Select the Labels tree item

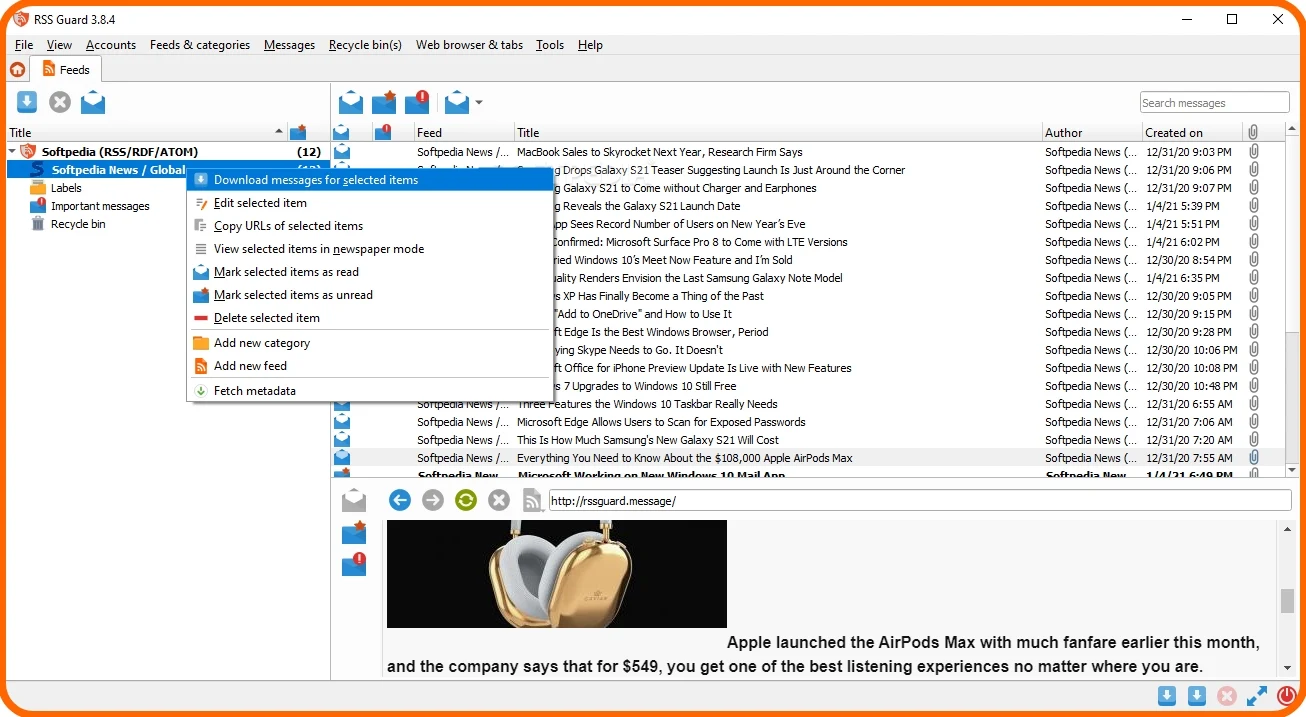(x=66, y=188)
